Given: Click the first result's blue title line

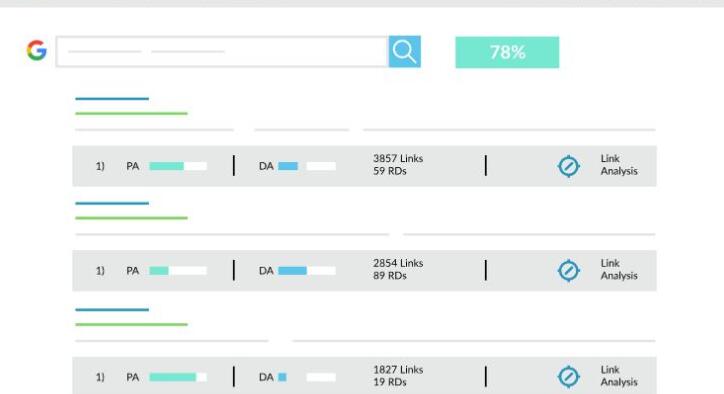Looking at the screenshot, I should [112, 99].
